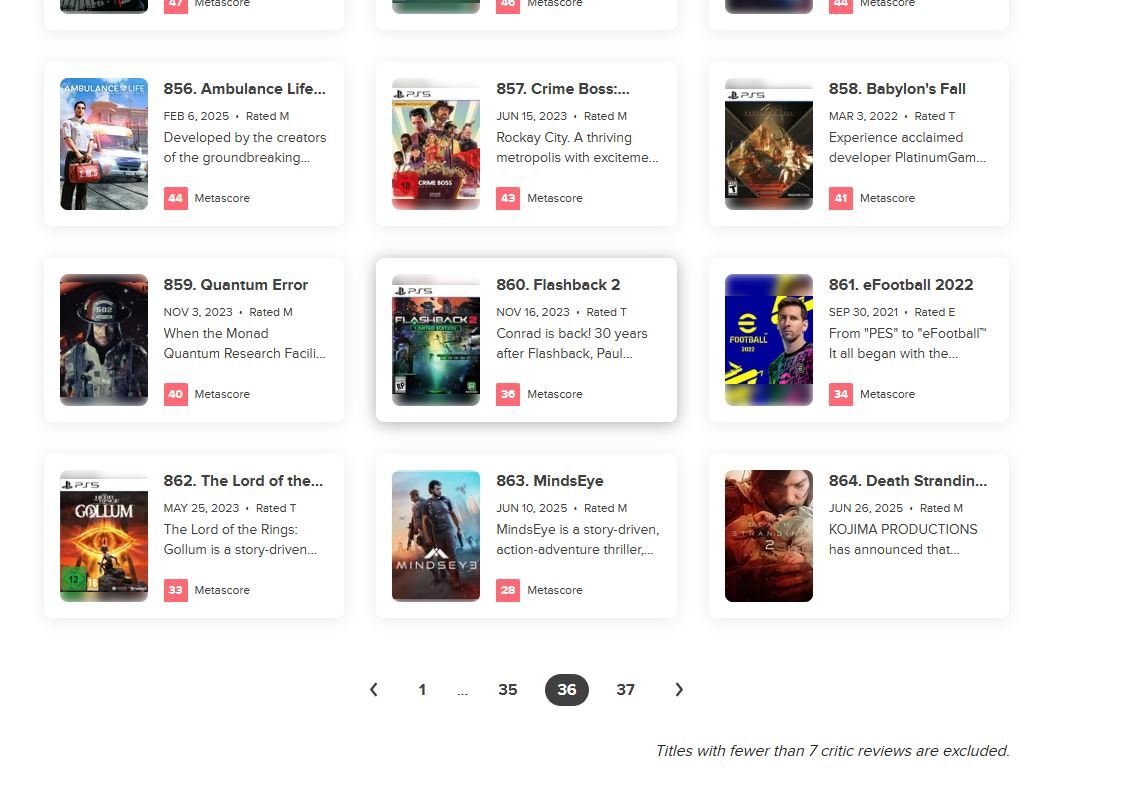This screenshot has width=1124, height=807.
Task: Click the NOV 3, 2023 release date
Action: pyautogui.click(x=198, y=312)
